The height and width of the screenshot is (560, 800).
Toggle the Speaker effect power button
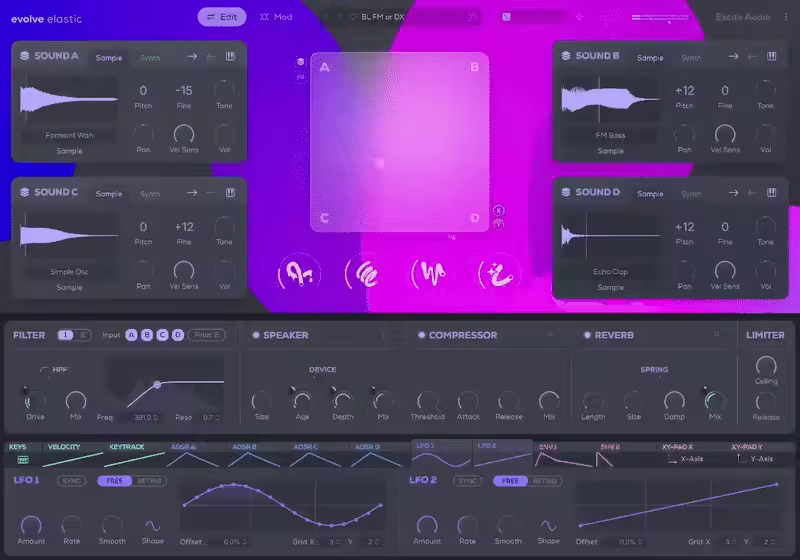click(256, 335)
